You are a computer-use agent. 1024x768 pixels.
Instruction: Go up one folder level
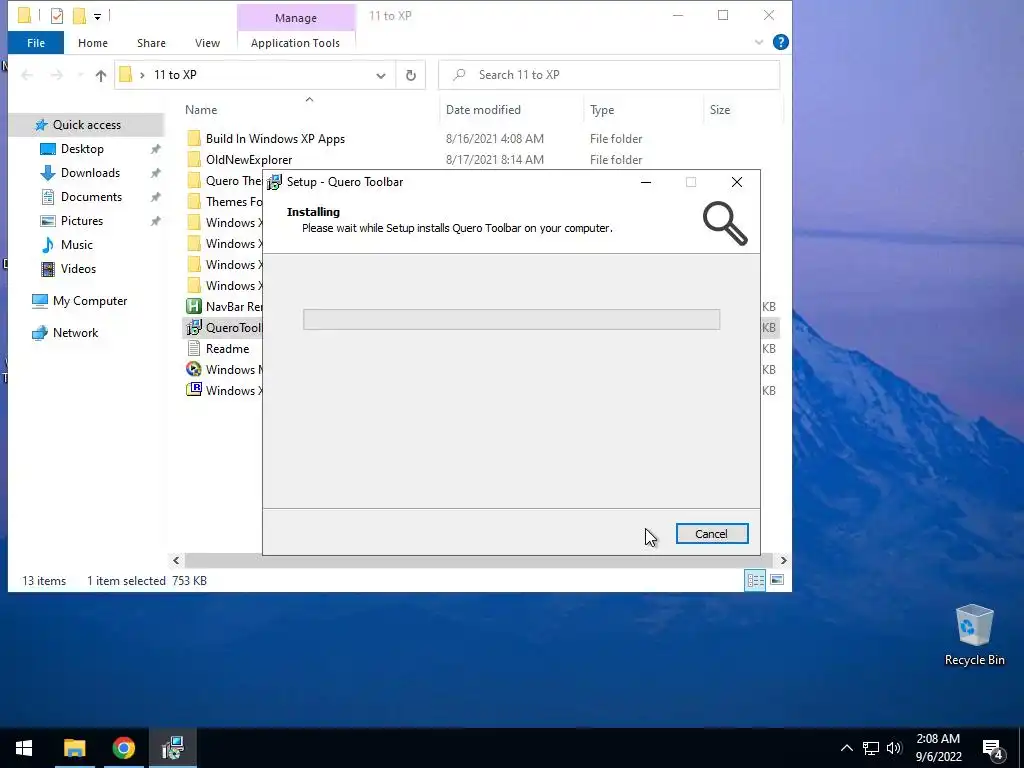coord(101,75)
